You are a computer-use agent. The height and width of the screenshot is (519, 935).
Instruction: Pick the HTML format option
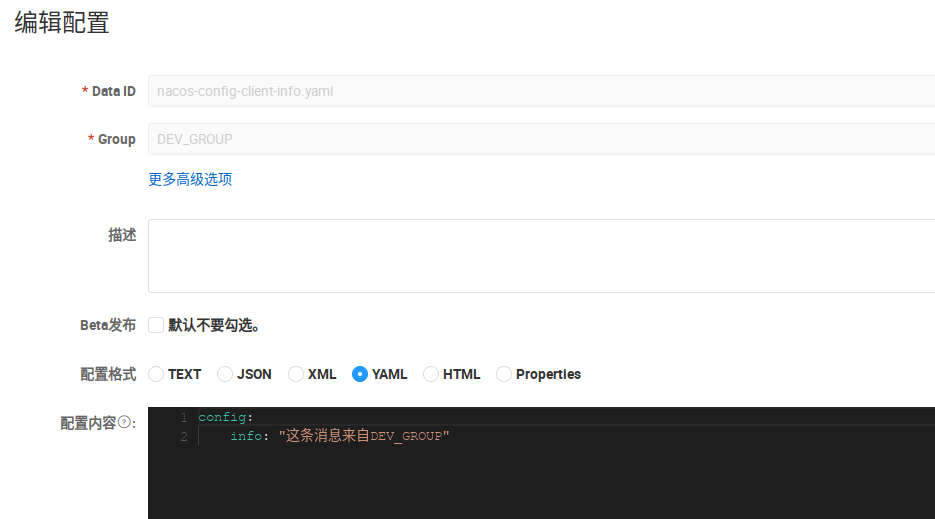431,374
